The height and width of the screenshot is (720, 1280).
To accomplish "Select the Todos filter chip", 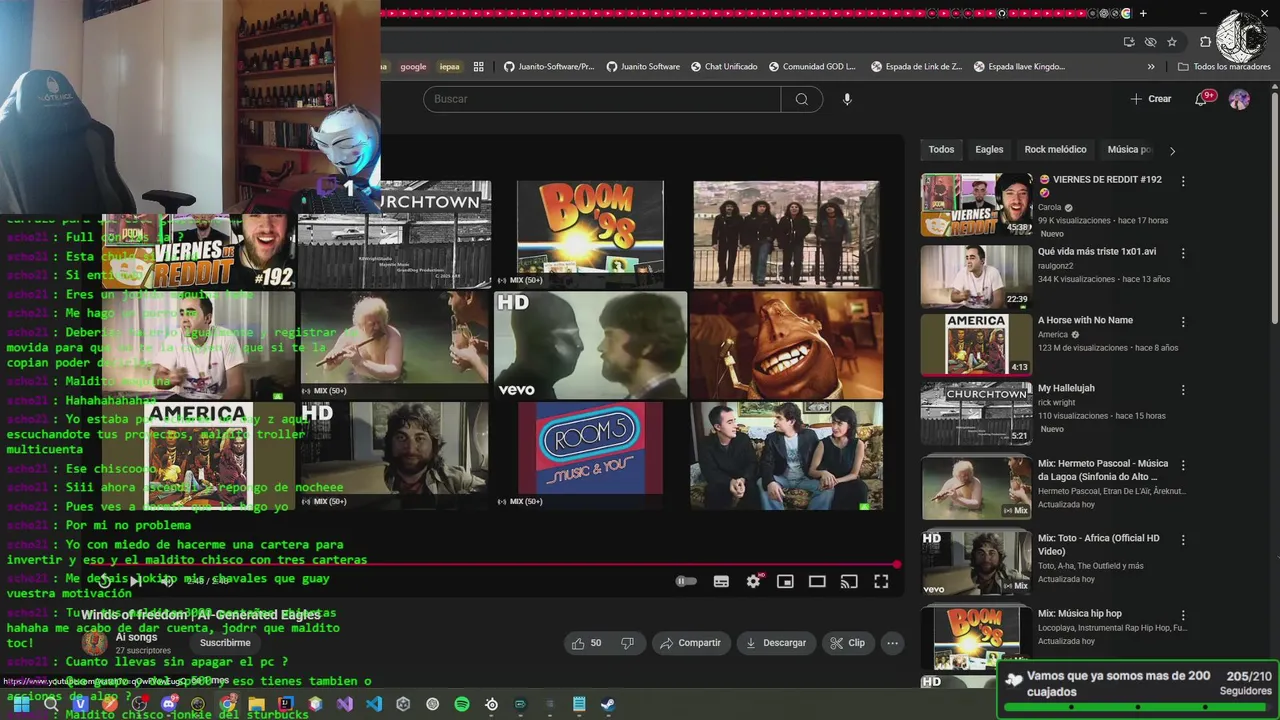I will click(941, 149).
